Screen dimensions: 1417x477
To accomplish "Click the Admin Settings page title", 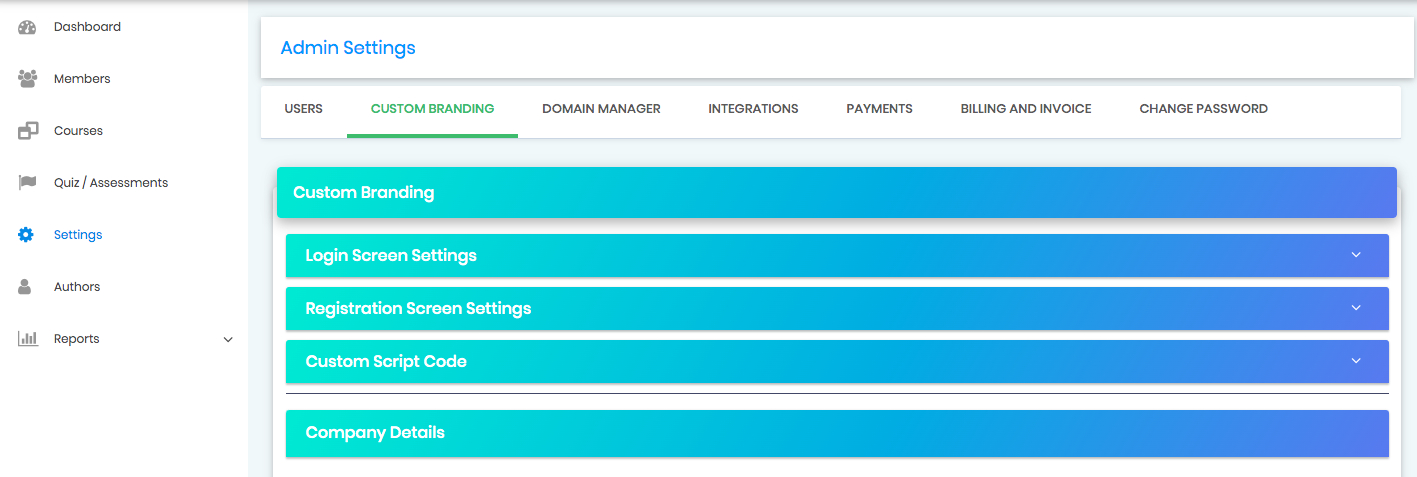I will (348, 47).
